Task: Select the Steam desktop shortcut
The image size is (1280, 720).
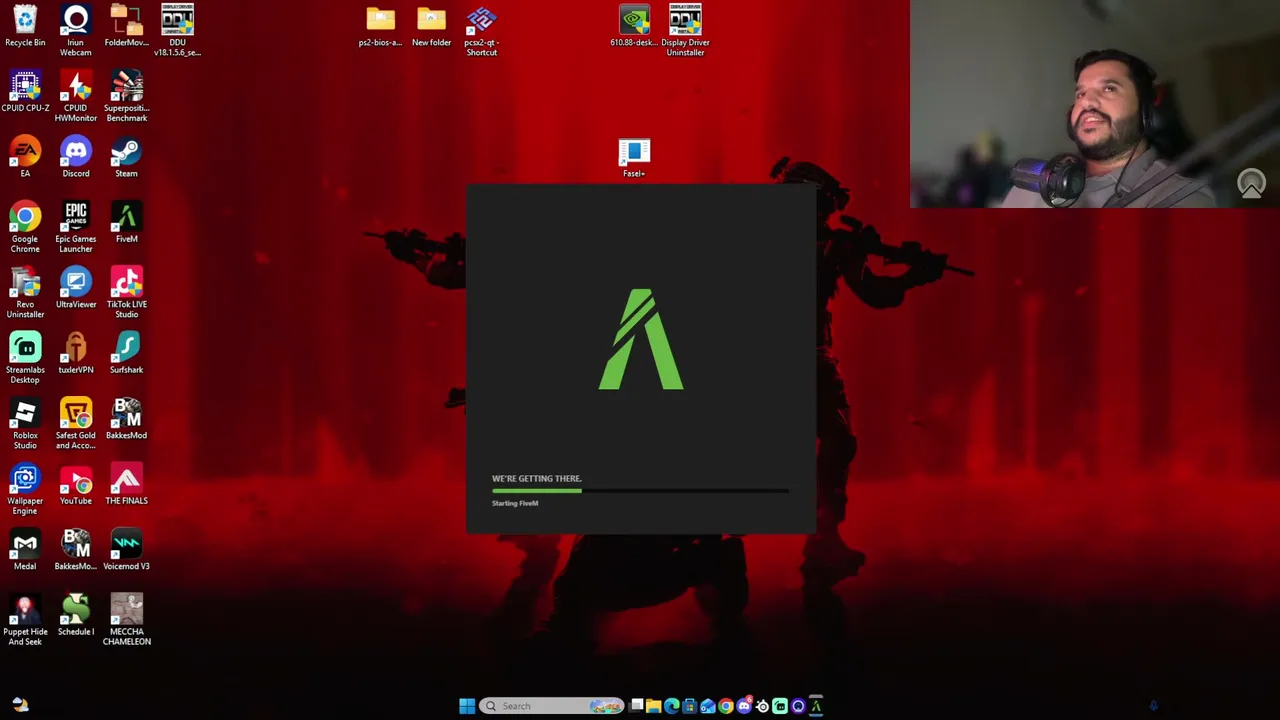Action: click(126, 157)
